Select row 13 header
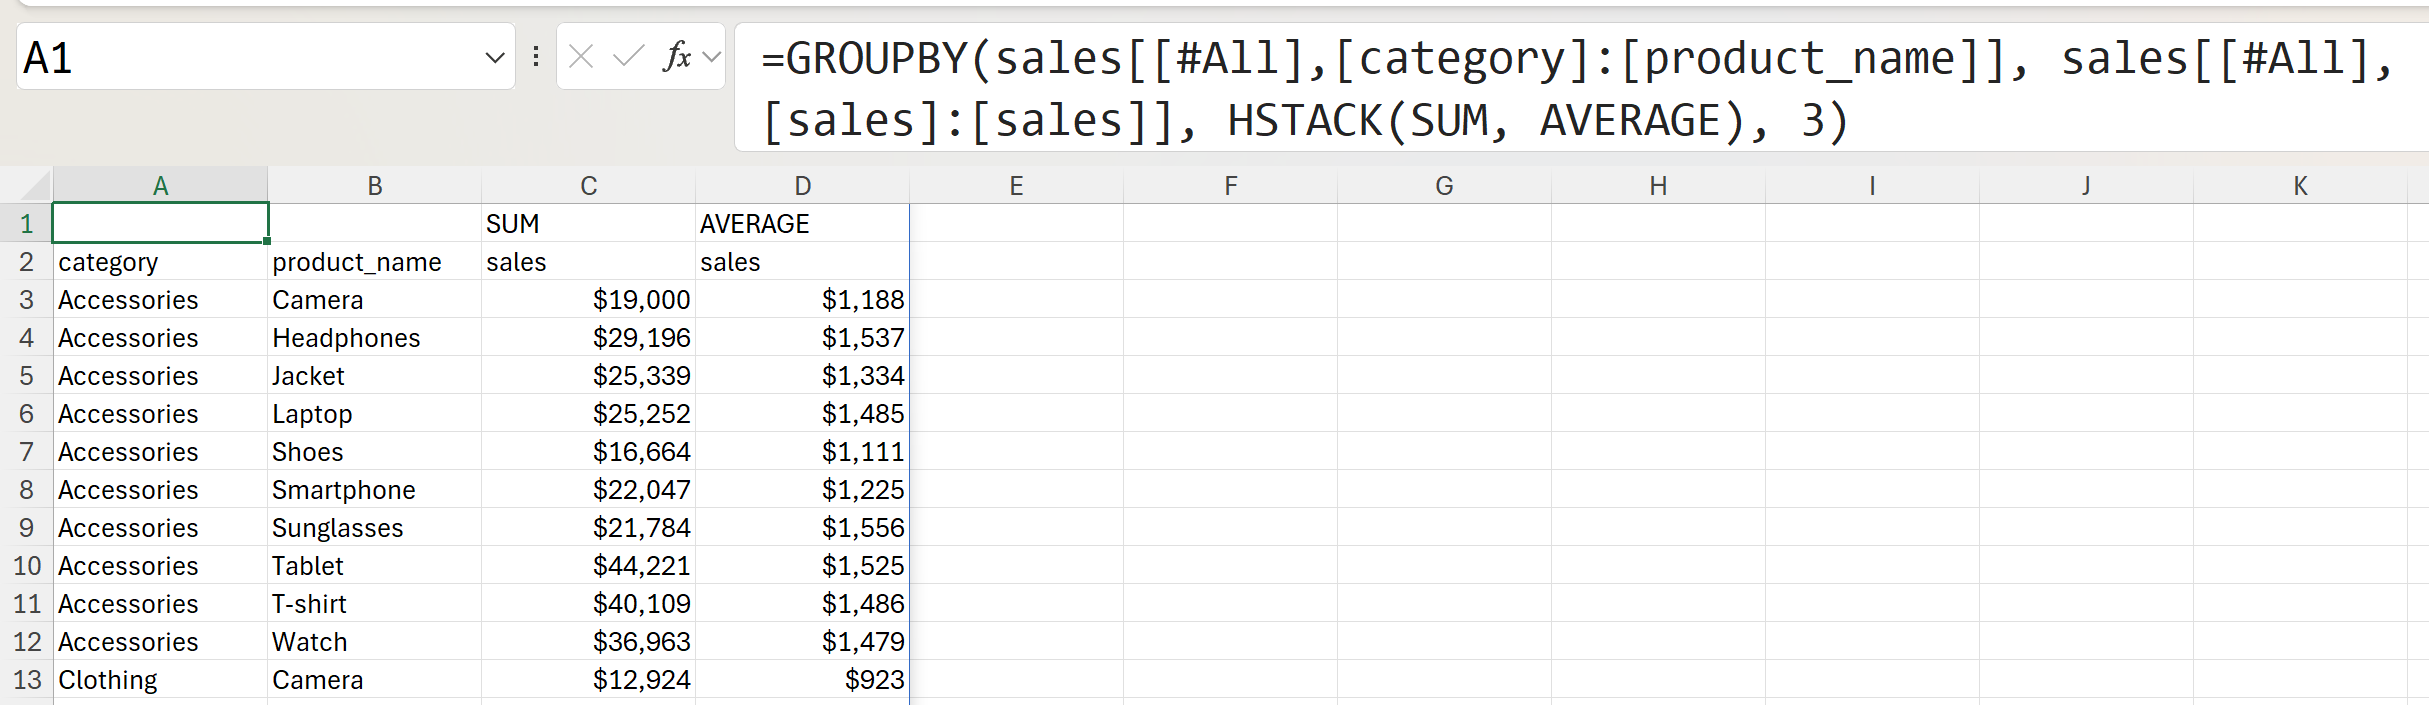 27,680
